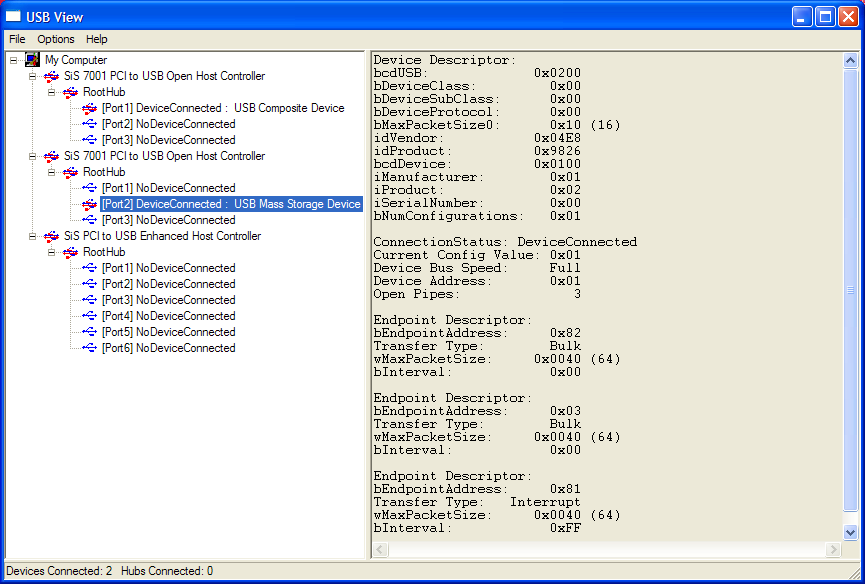Open the File menu
The width and height of the screenshot is (865, 584).
(16, 39)
